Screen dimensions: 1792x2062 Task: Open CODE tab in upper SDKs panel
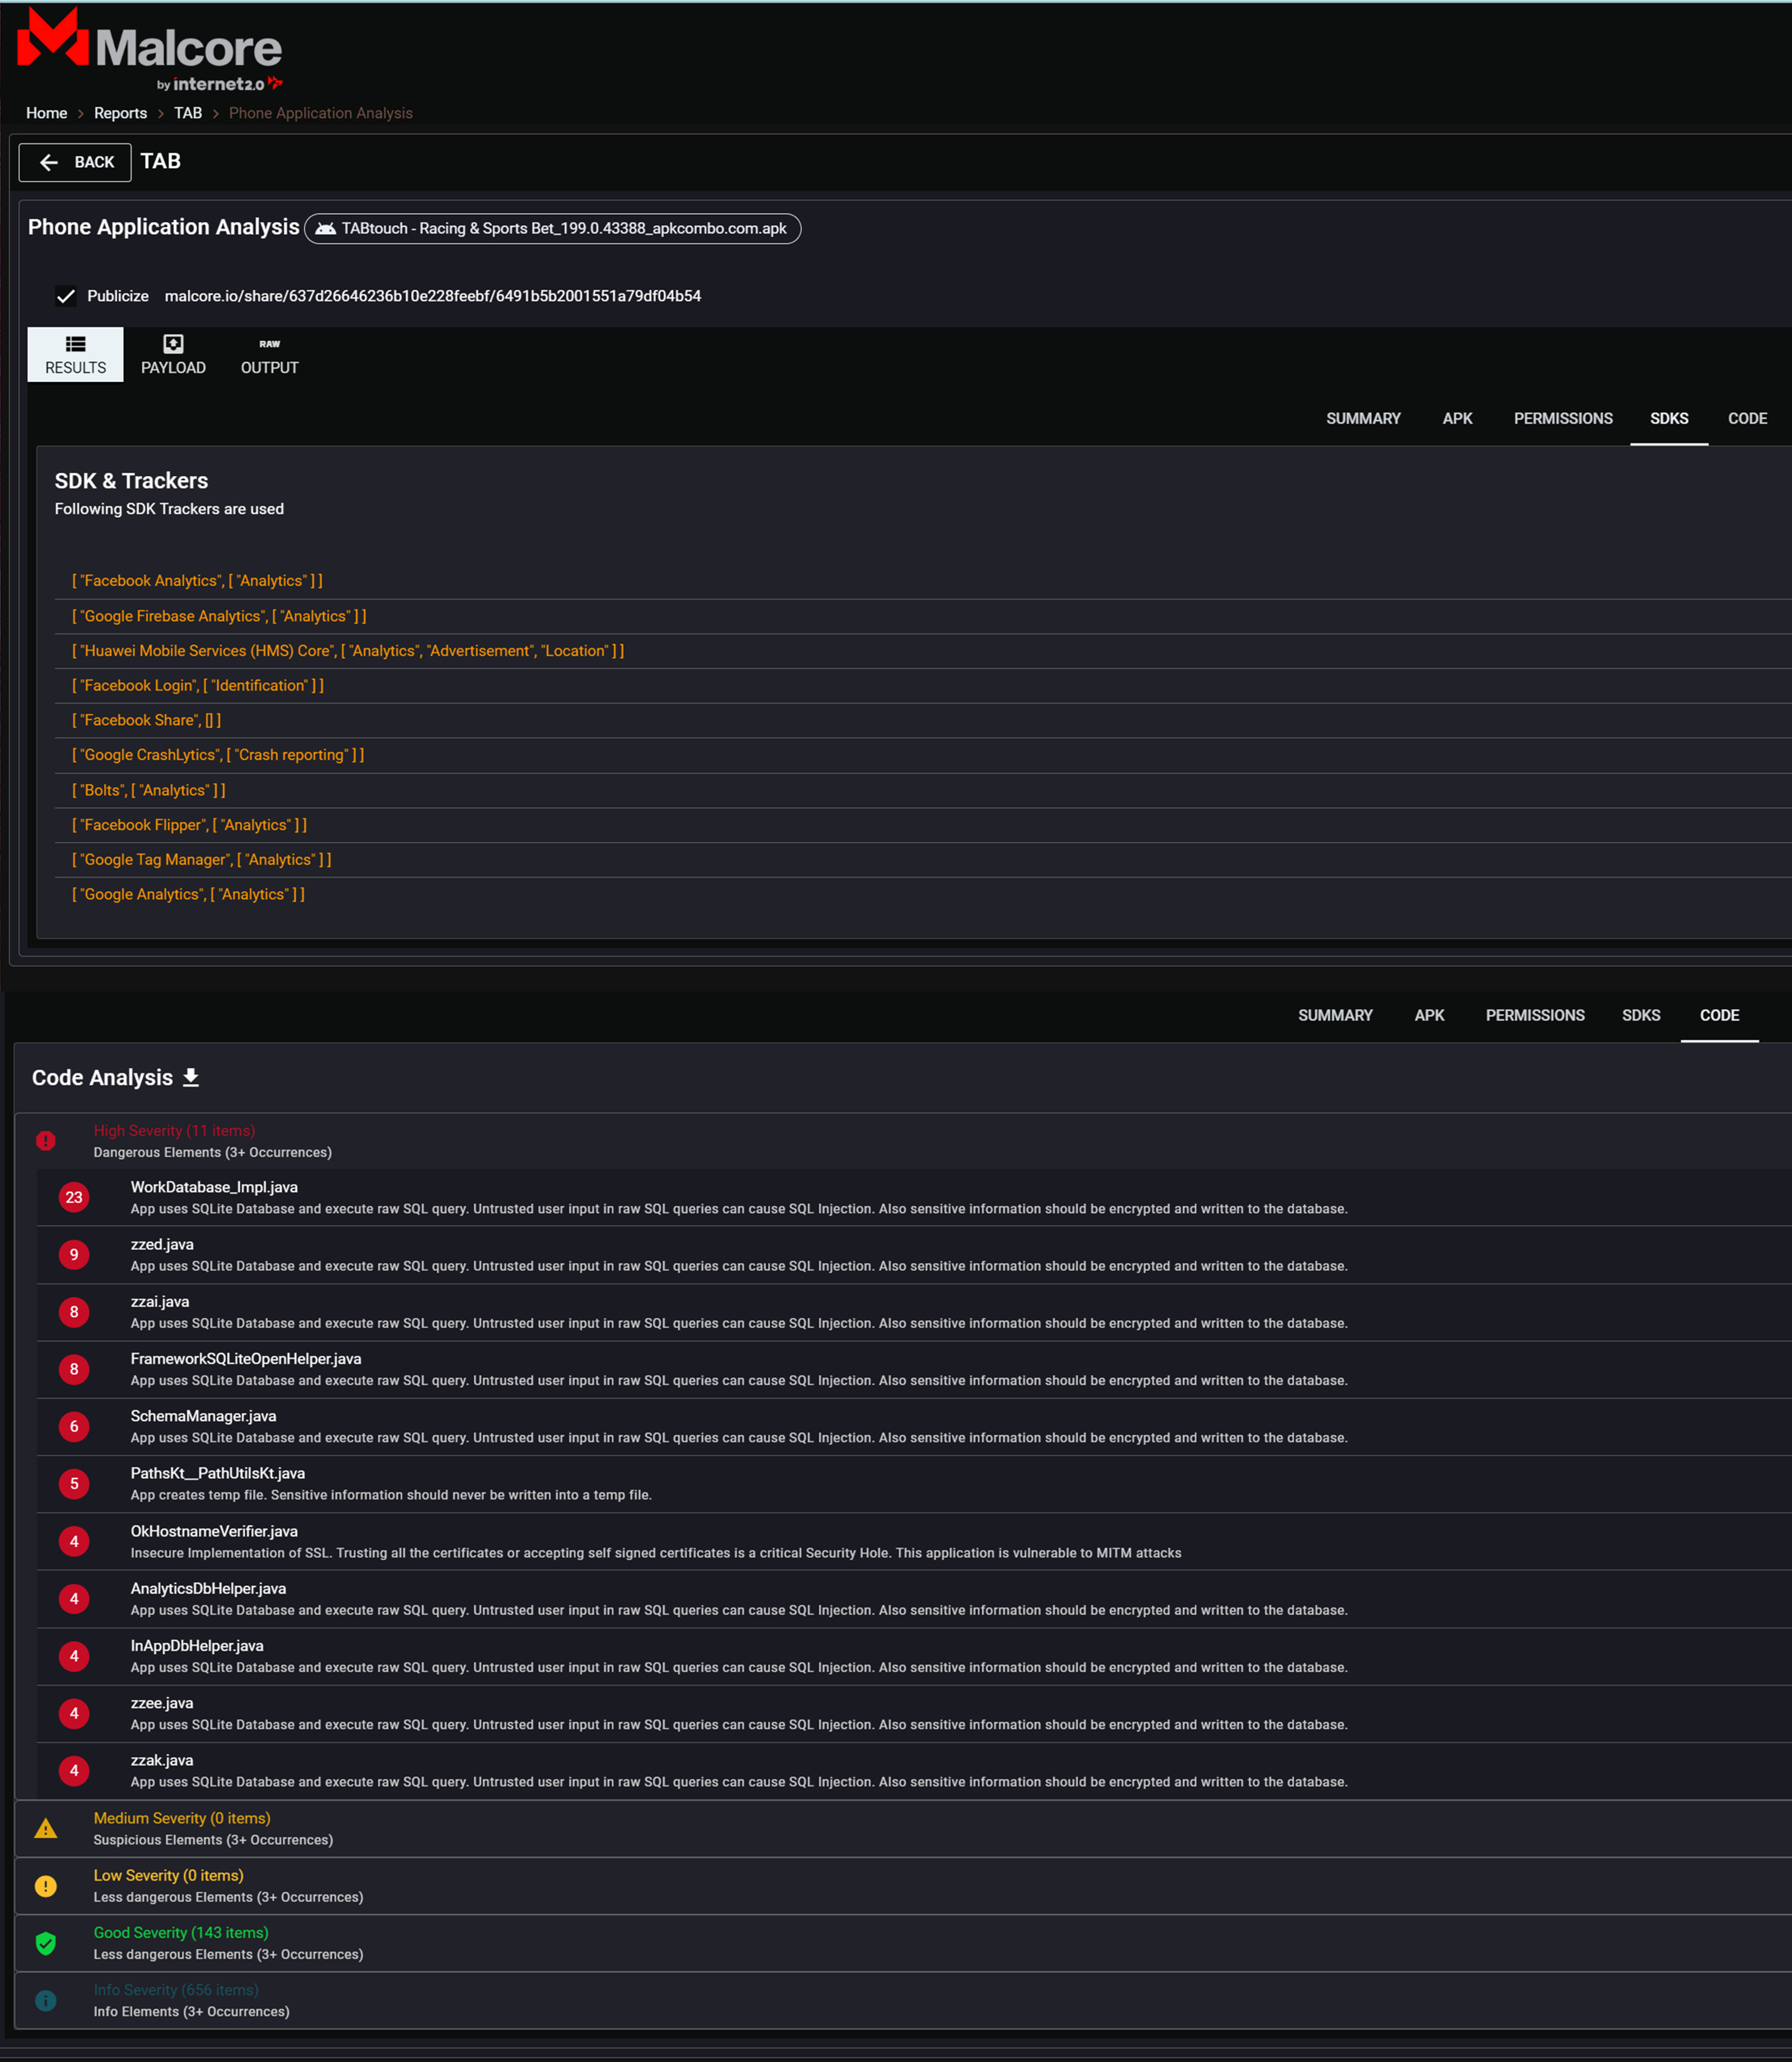[x=1747, y=418]
